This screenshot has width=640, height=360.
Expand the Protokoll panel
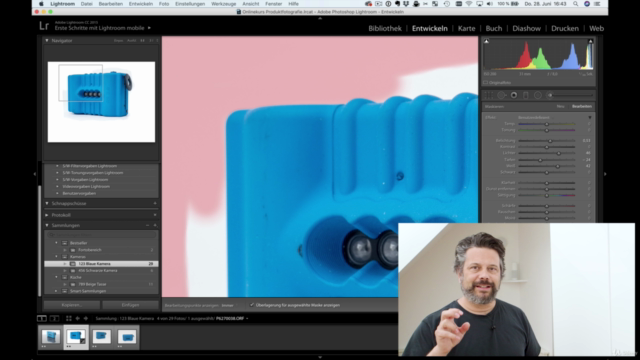coord(47,215)
